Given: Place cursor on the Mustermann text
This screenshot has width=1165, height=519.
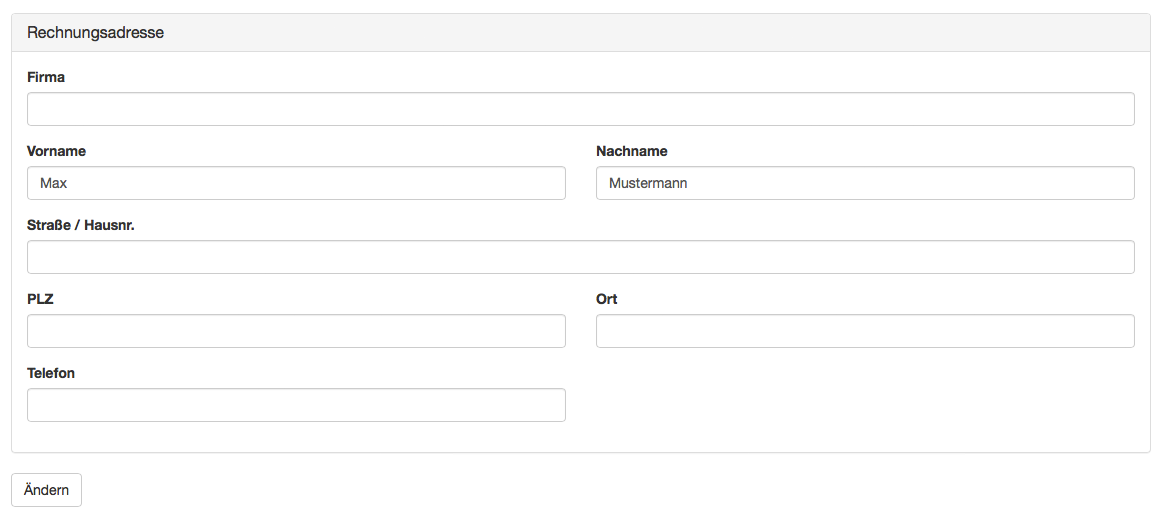Looking at the screenshot, I should point(648,183).
